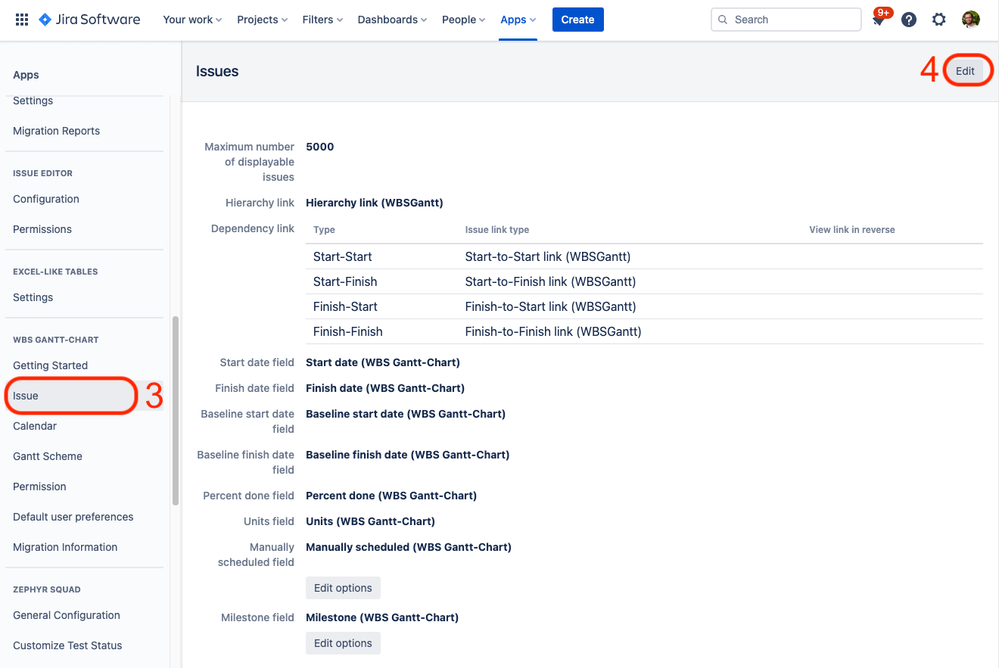This screenshot has width=999, height=668.
Task: Click the Start-Finish dependency row
Action: pyautogui.click(x=644, y=282)
